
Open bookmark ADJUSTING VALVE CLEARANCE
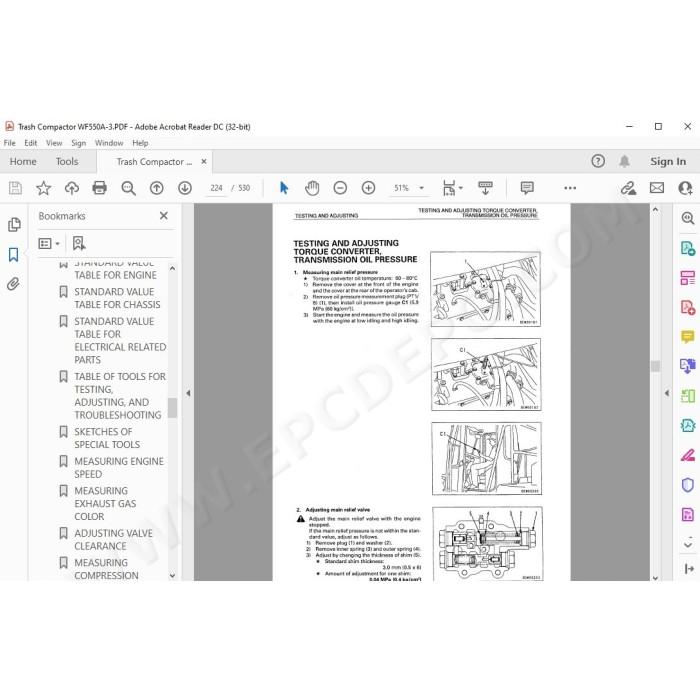pos(113,540)
